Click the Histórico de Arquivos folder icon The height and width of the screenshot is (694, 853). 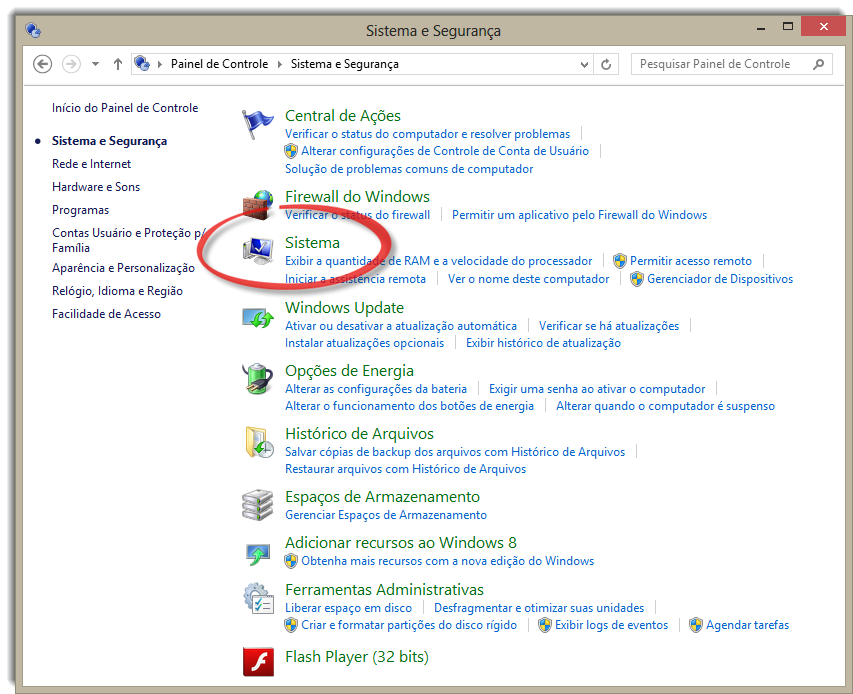pyautogui.click(x=258, y=442)
